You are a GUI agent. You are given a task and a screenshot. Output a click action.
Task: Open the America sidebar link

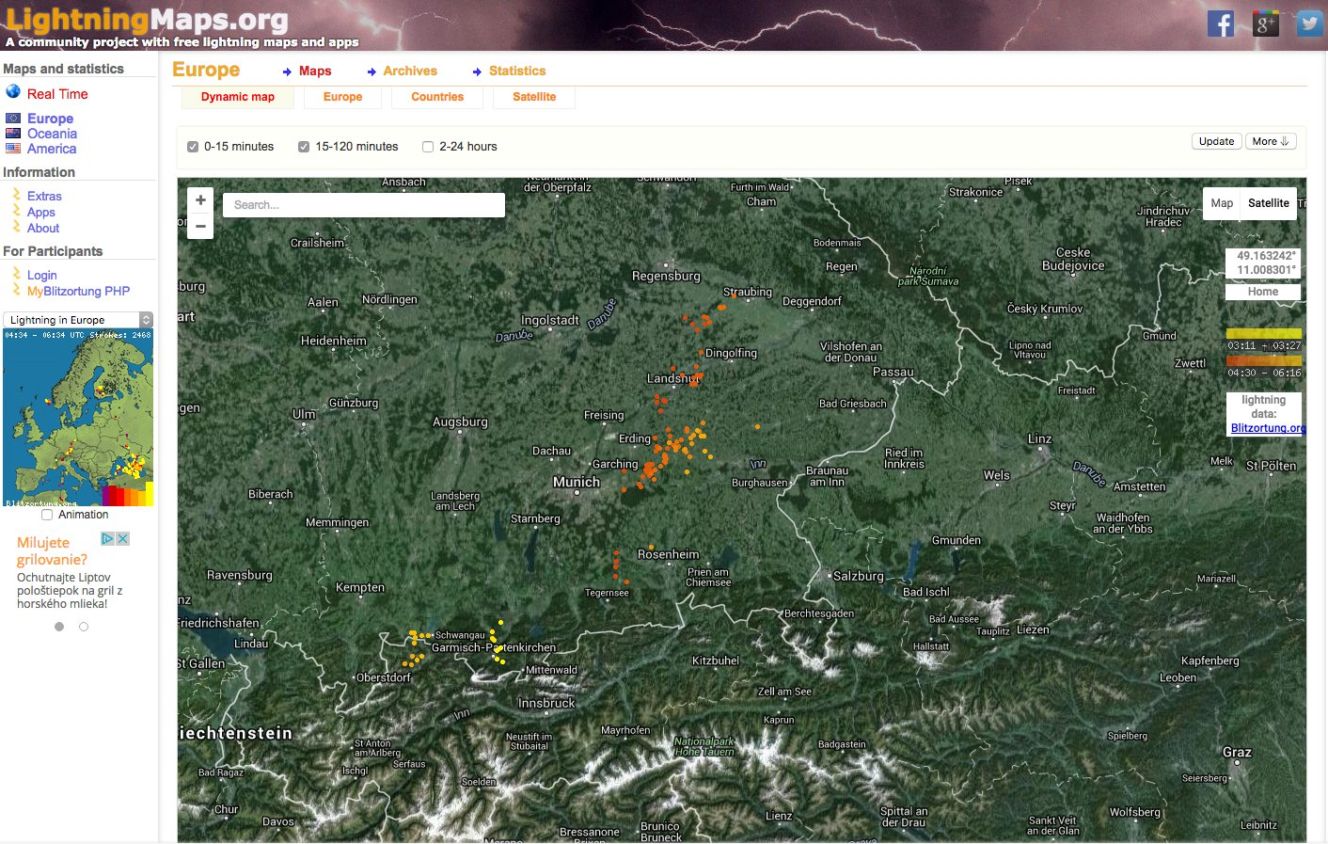point(52,148)
